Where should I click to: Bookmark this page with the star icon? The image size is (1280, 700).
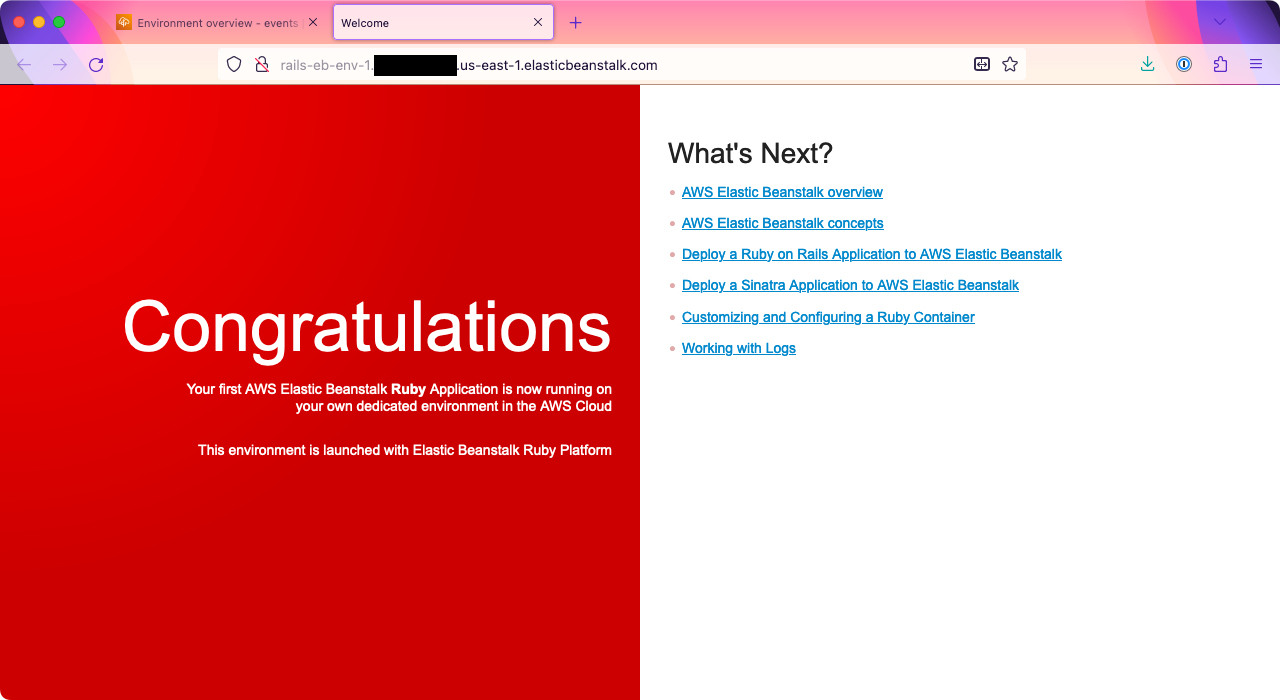[x=1010, y=65]
